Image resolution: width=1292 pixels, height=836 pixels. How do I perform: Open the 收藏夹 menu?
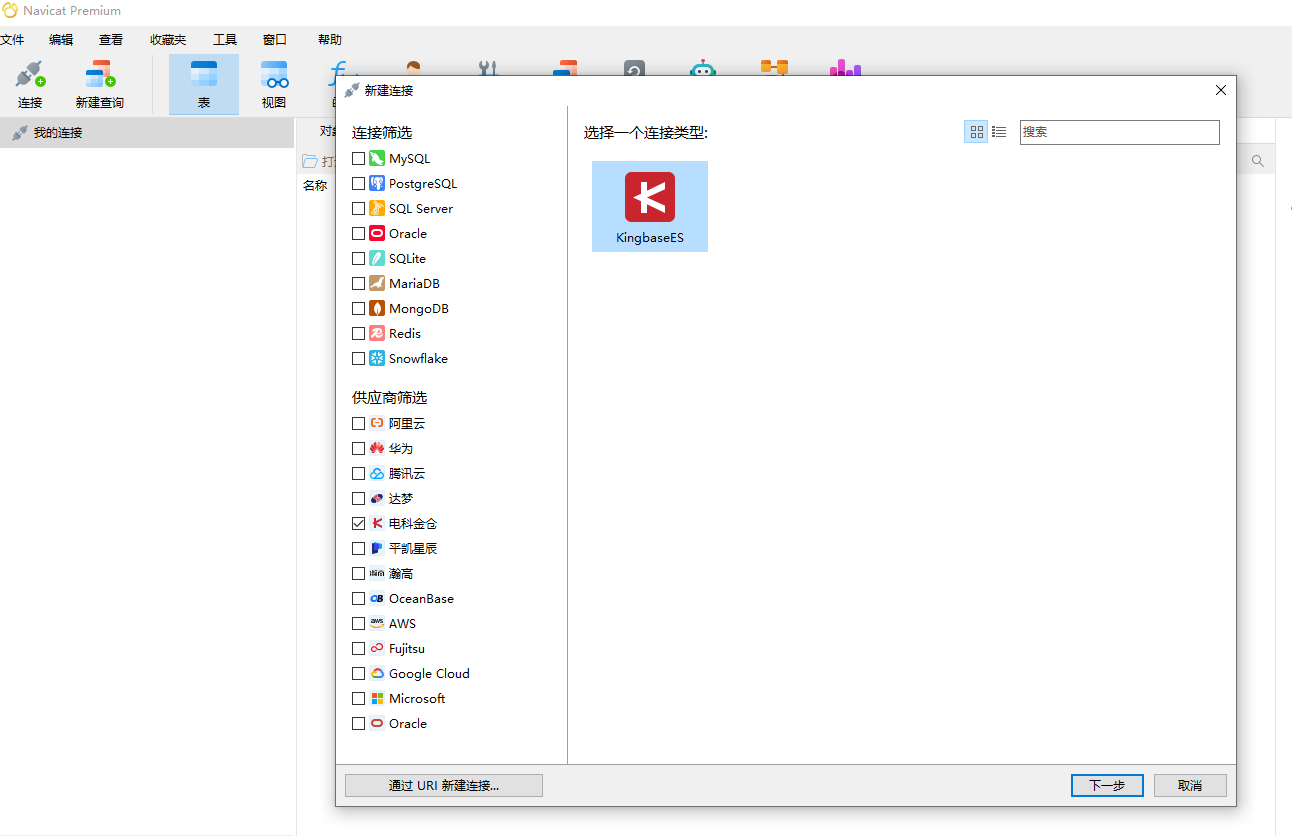(x=168, y=40)
